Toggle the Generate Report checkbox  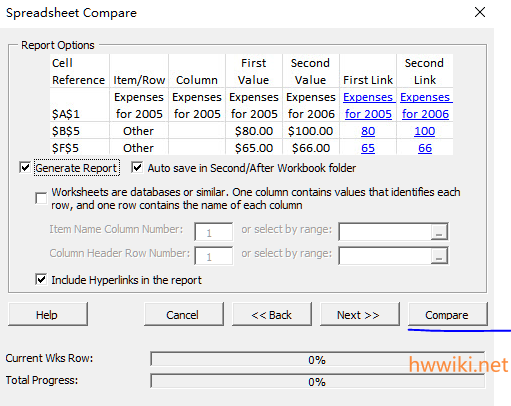tap(25, 167)
